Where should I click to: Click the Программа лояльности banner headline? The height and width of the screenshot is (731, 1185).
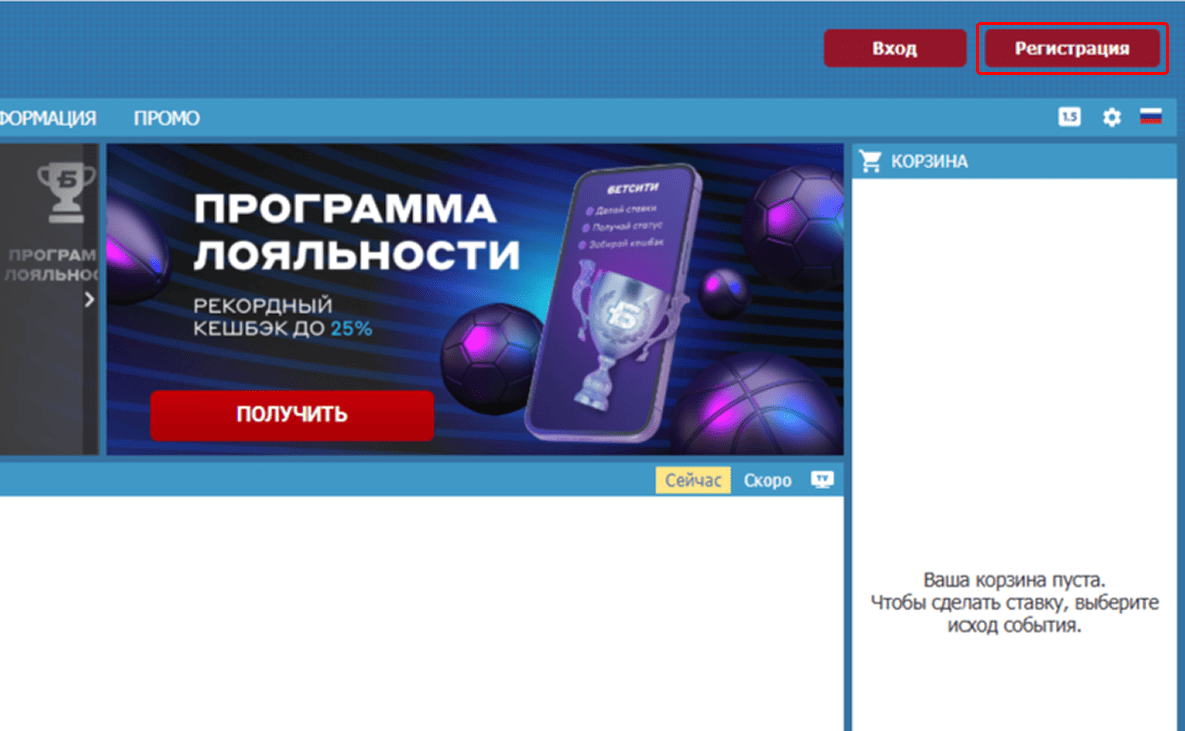click(x=356, y=232)
